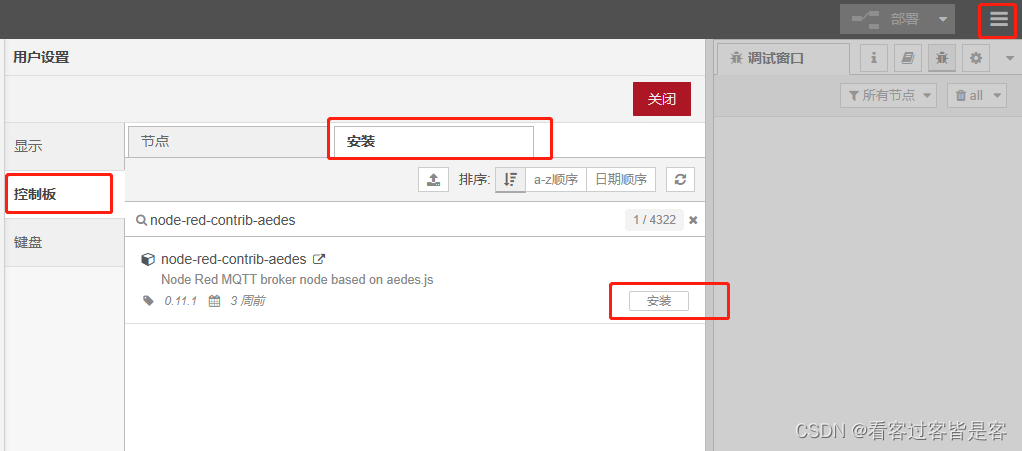
Task: Click the version tag icon
Action: coord(149,301)
